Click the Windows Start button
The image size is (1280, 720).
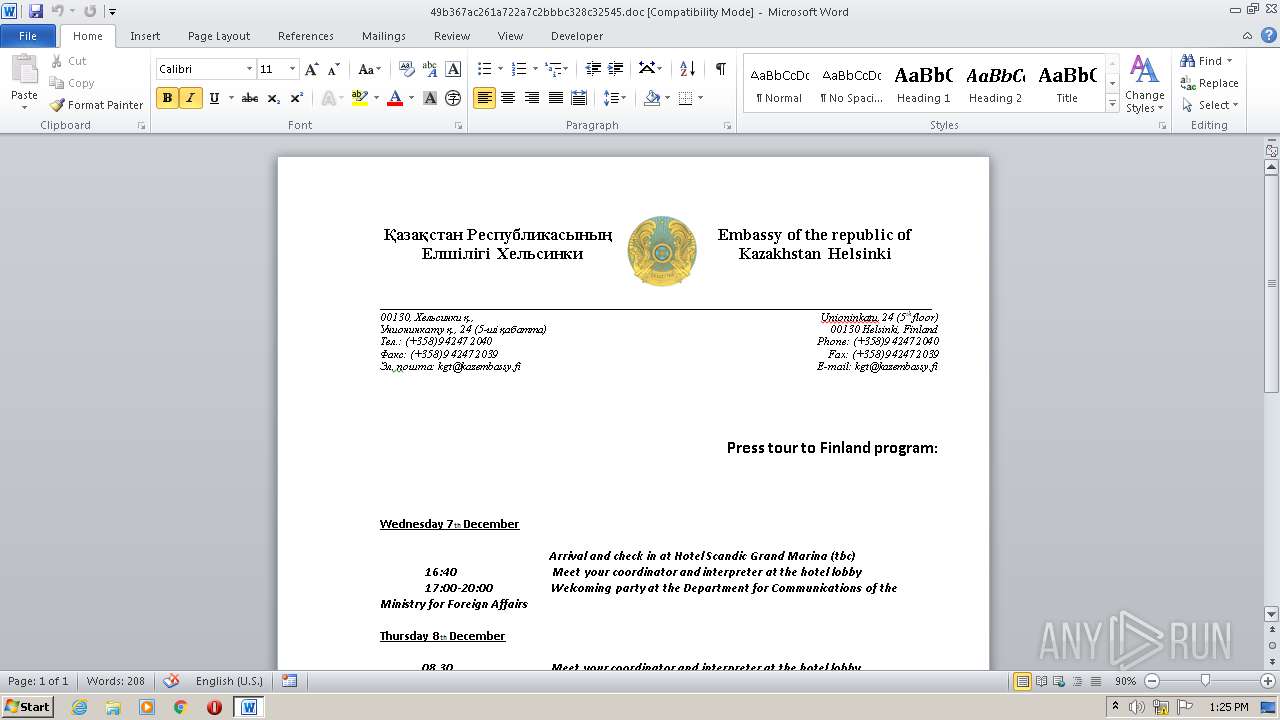click(27, 707)
